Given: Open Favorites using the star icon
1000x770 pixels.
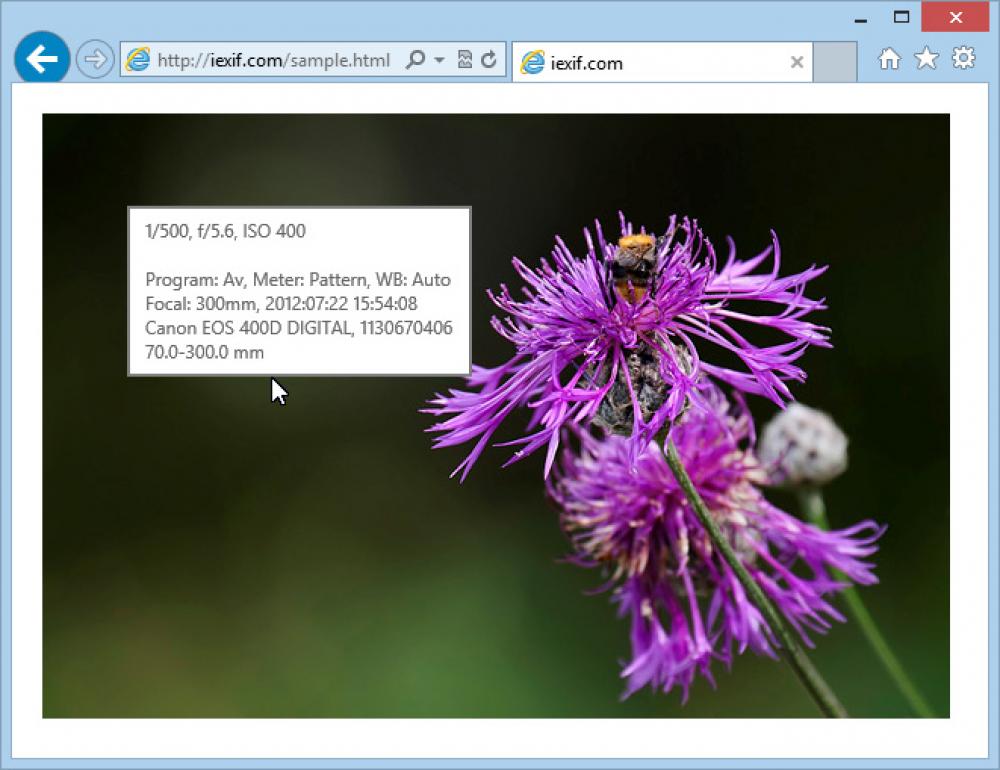Looking at the screenshot, I should pyautogui.click(x=925, y=60).
